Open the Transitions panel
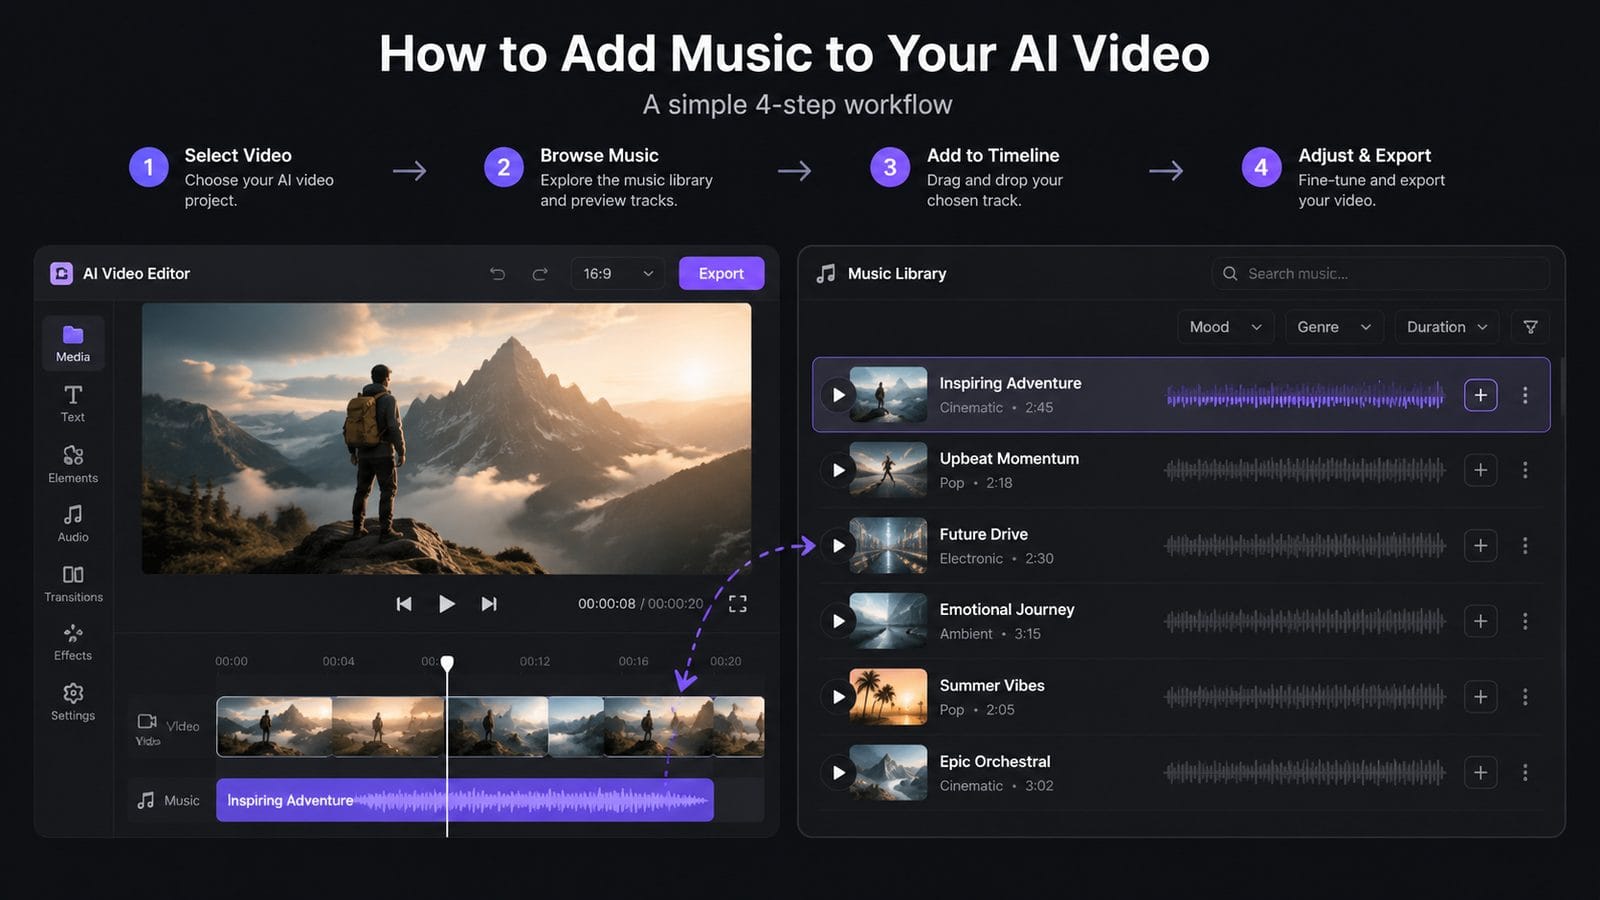This screenshot has width=1600, height=900. [x=73, y=583]
